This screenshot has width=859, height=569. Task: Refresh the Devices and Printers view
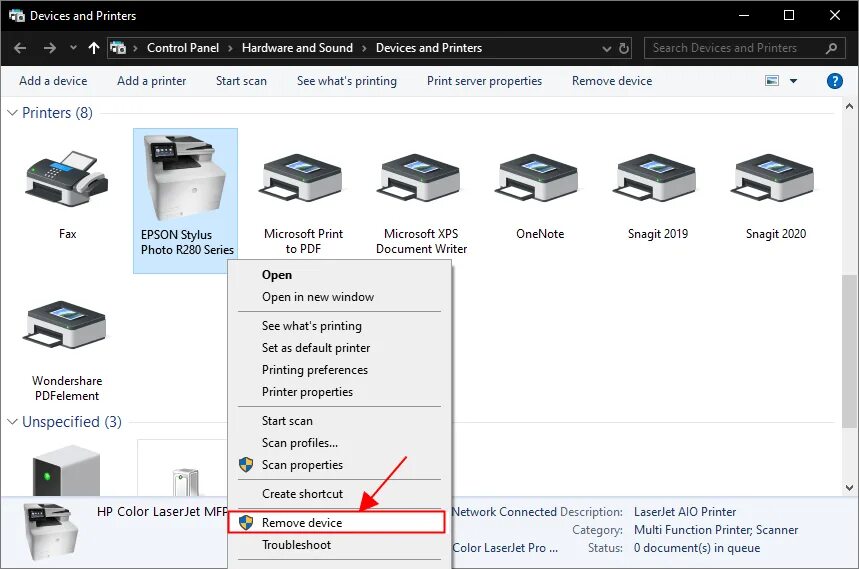[x=623, y=48]
